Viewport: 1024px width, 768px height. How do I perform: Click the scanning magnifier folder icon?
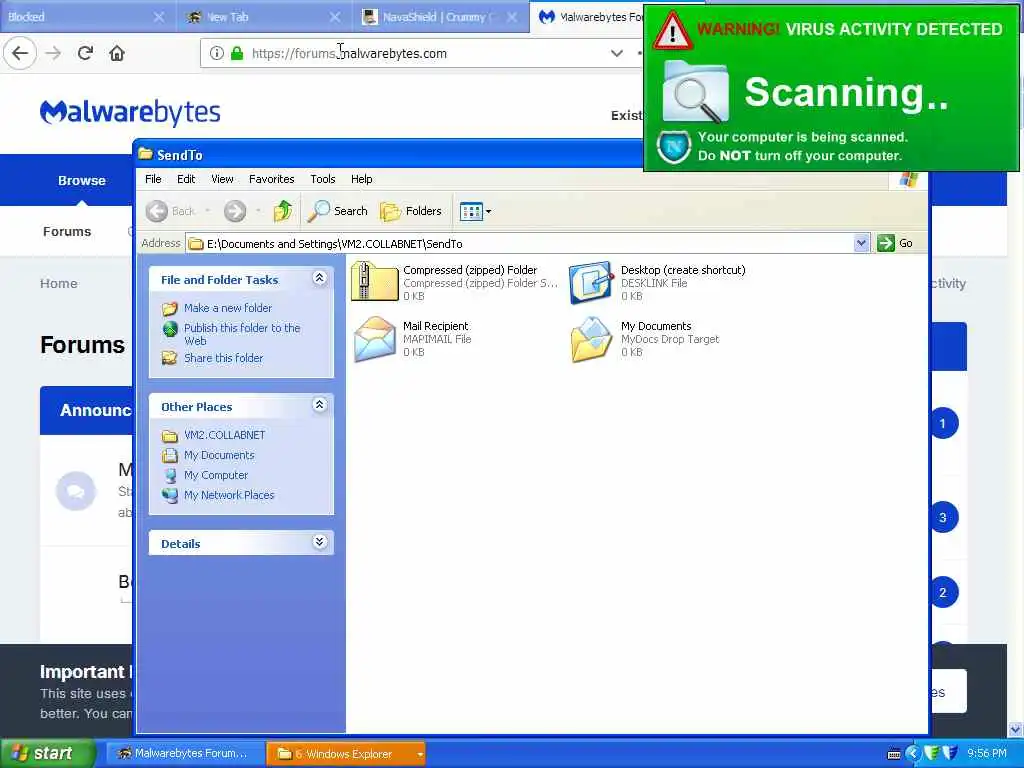coord(695,92)
